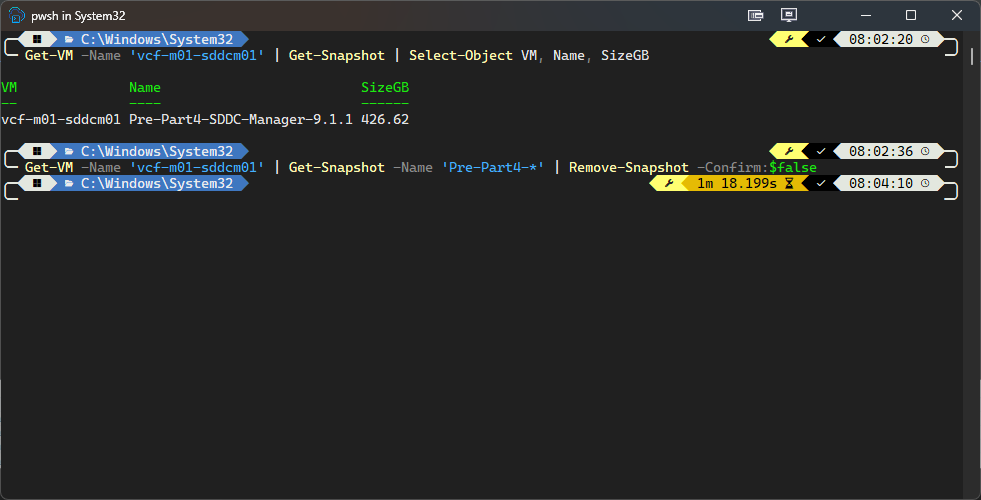
Task: Click the wrench icon beside 1m 18.199s
Action: point(669,183)
